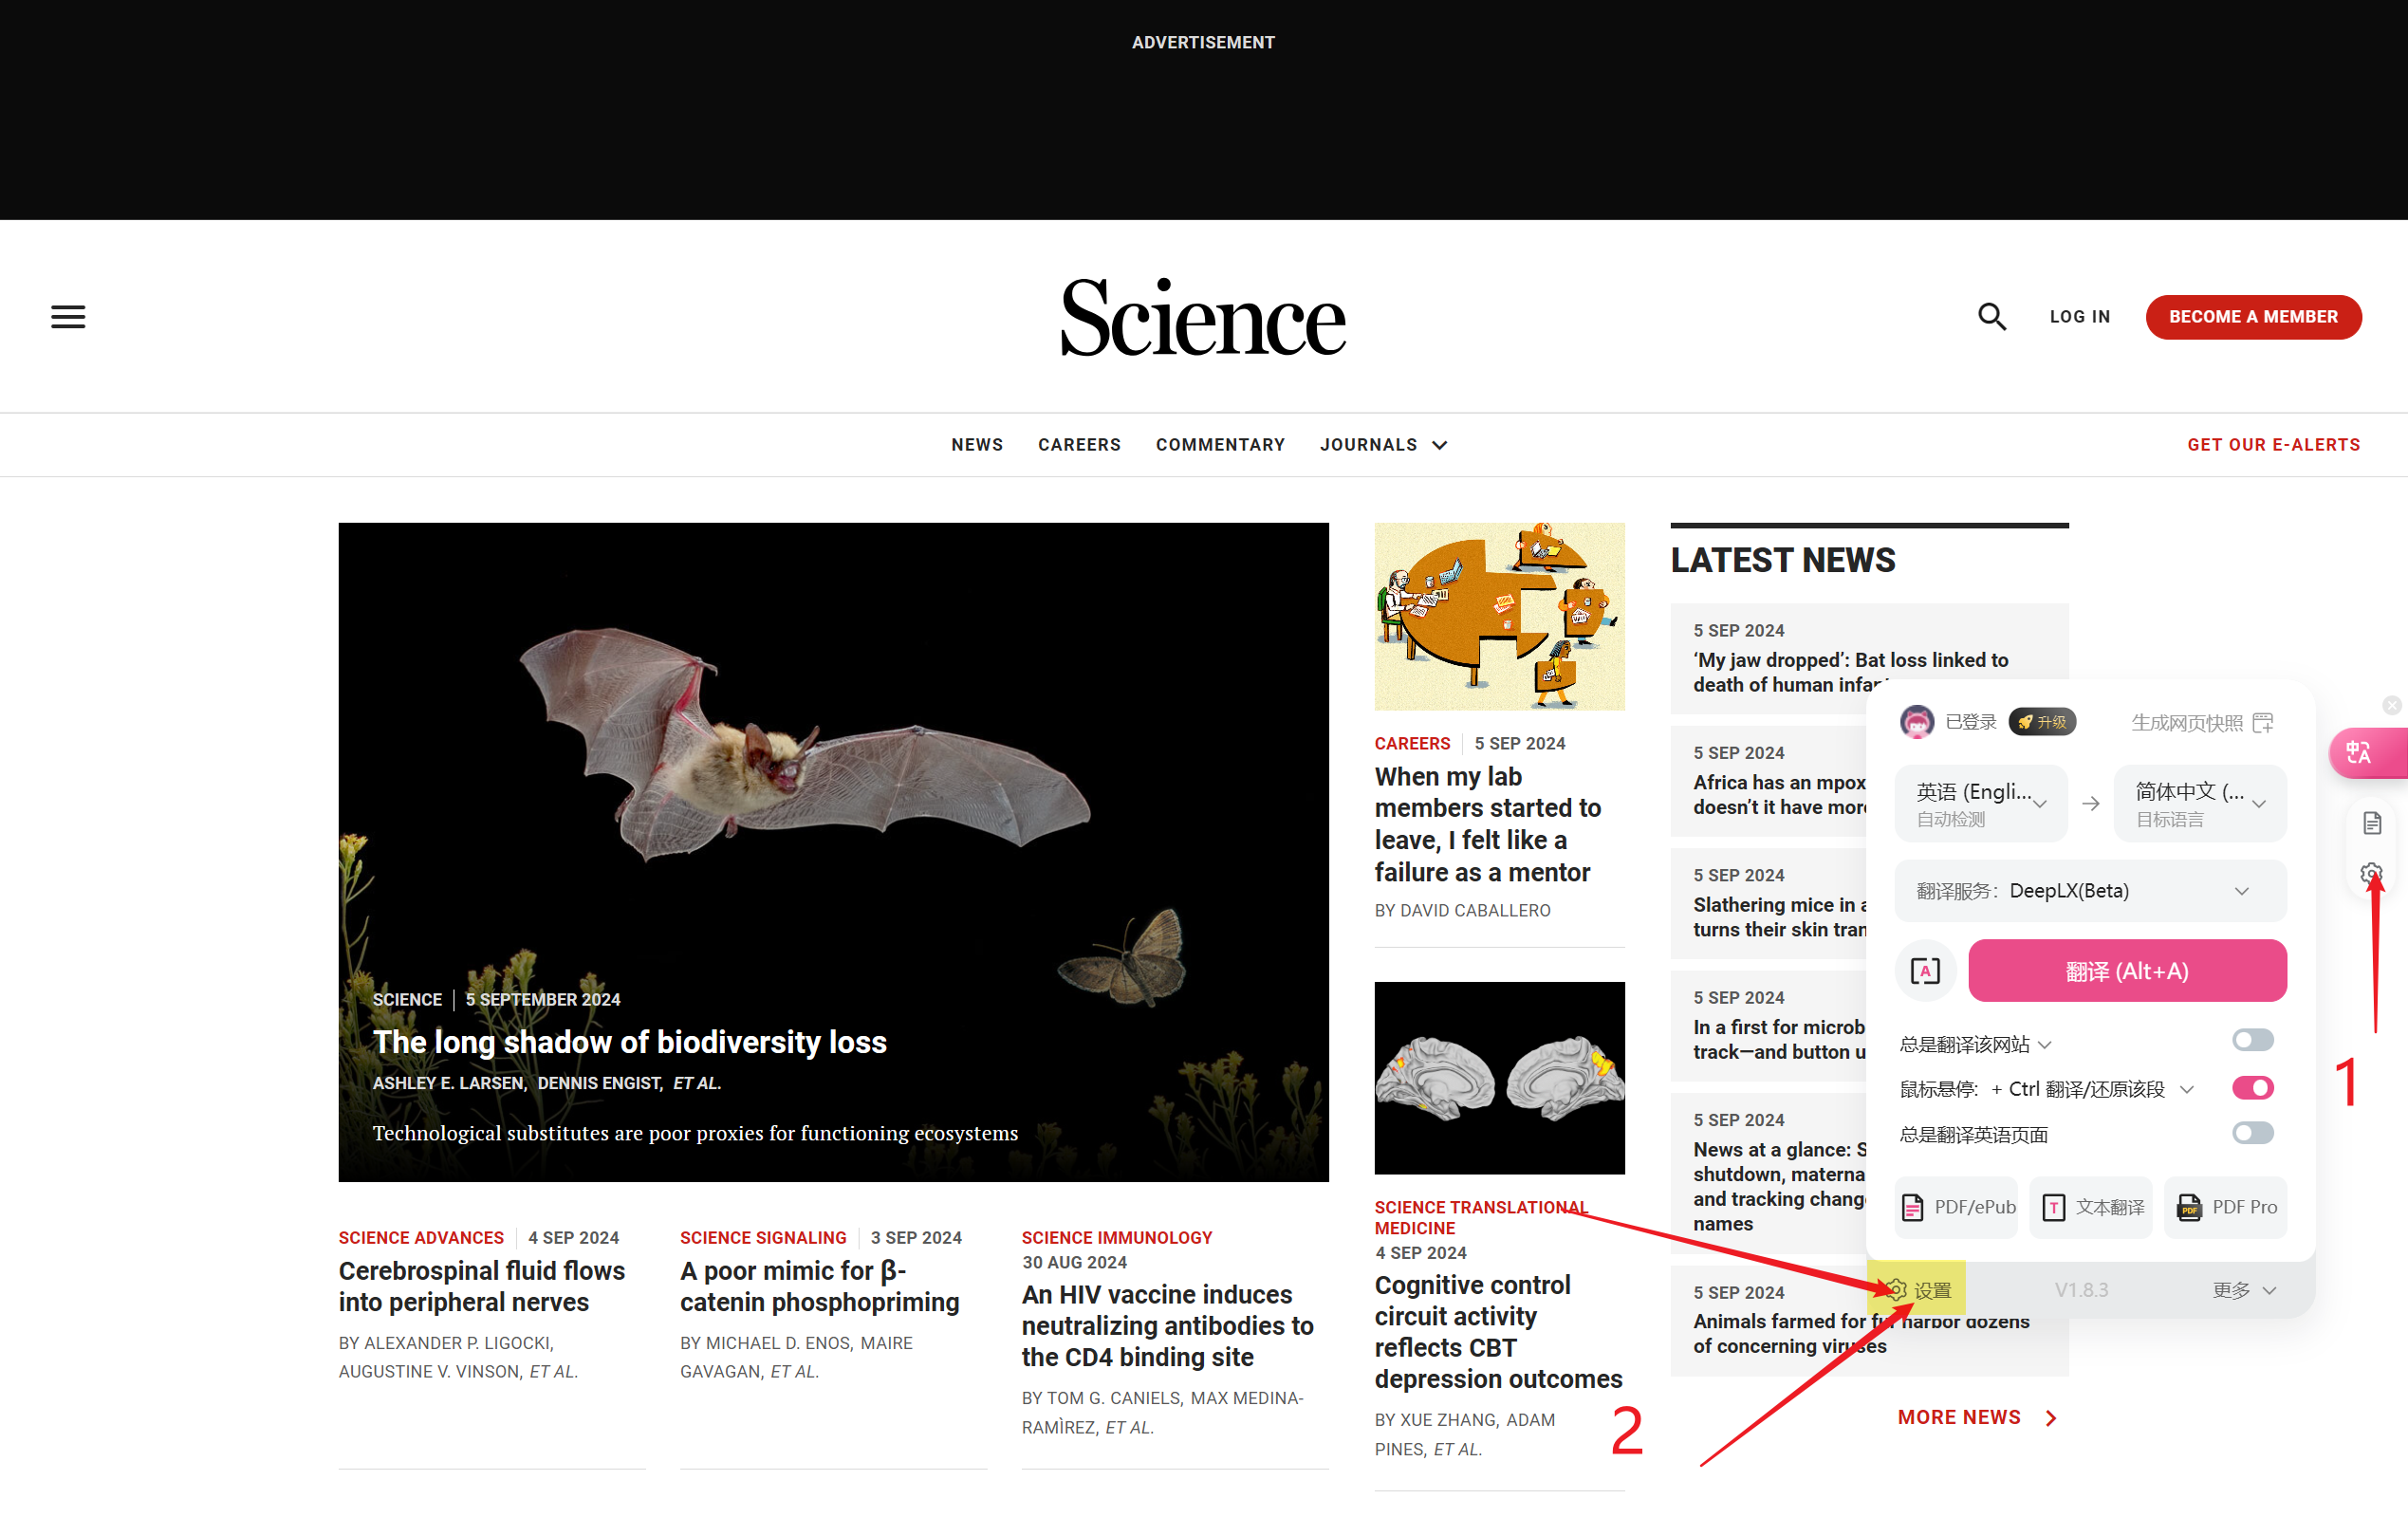Click the office table careers thumbnail
2408x1517 pixels.
coord(1499,616)
